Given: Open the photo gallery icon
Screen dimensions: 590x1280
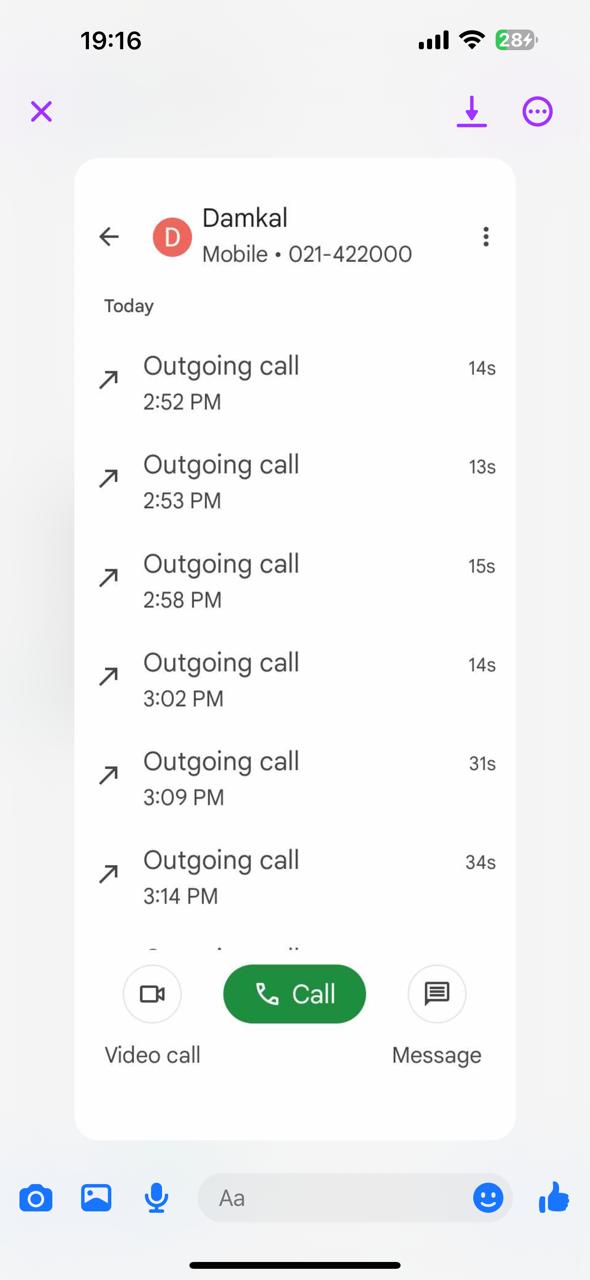Looking at the screenshot, I should tap(96, 1197).
